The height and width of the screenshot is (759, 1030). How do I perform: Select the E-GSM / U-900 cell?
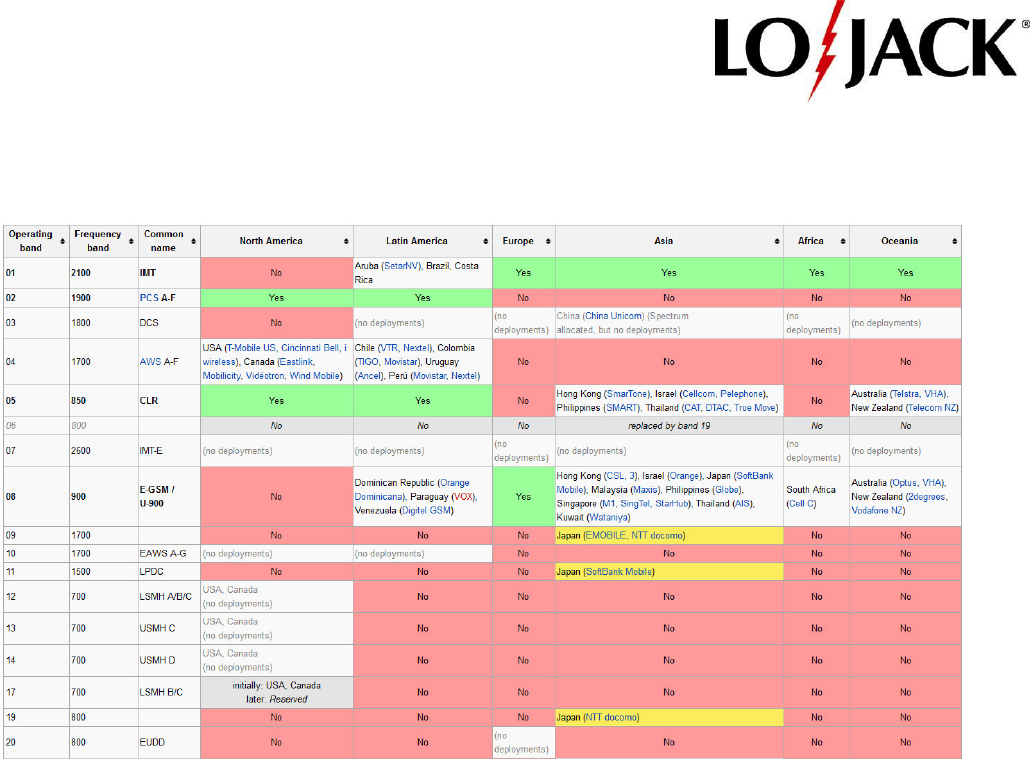(x=169, y=497)
